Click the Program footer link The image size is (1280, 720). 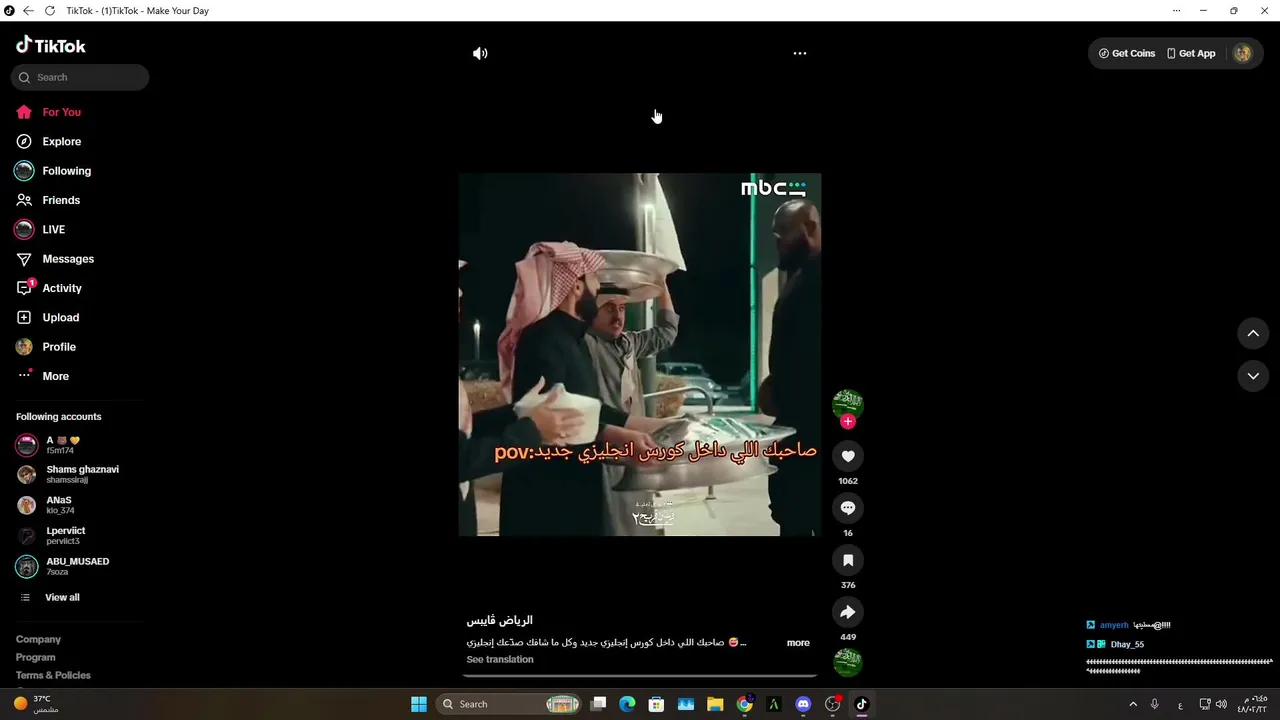tap(36, 657)
